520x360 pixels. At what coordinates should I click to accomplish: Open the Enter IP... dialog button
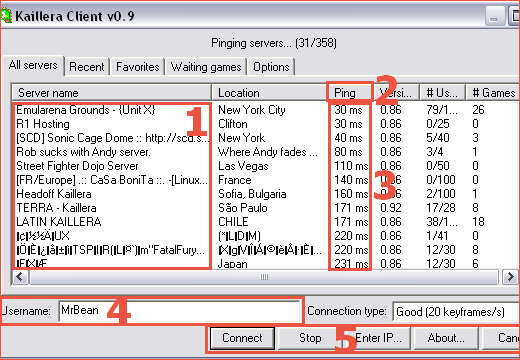point(378,338)
